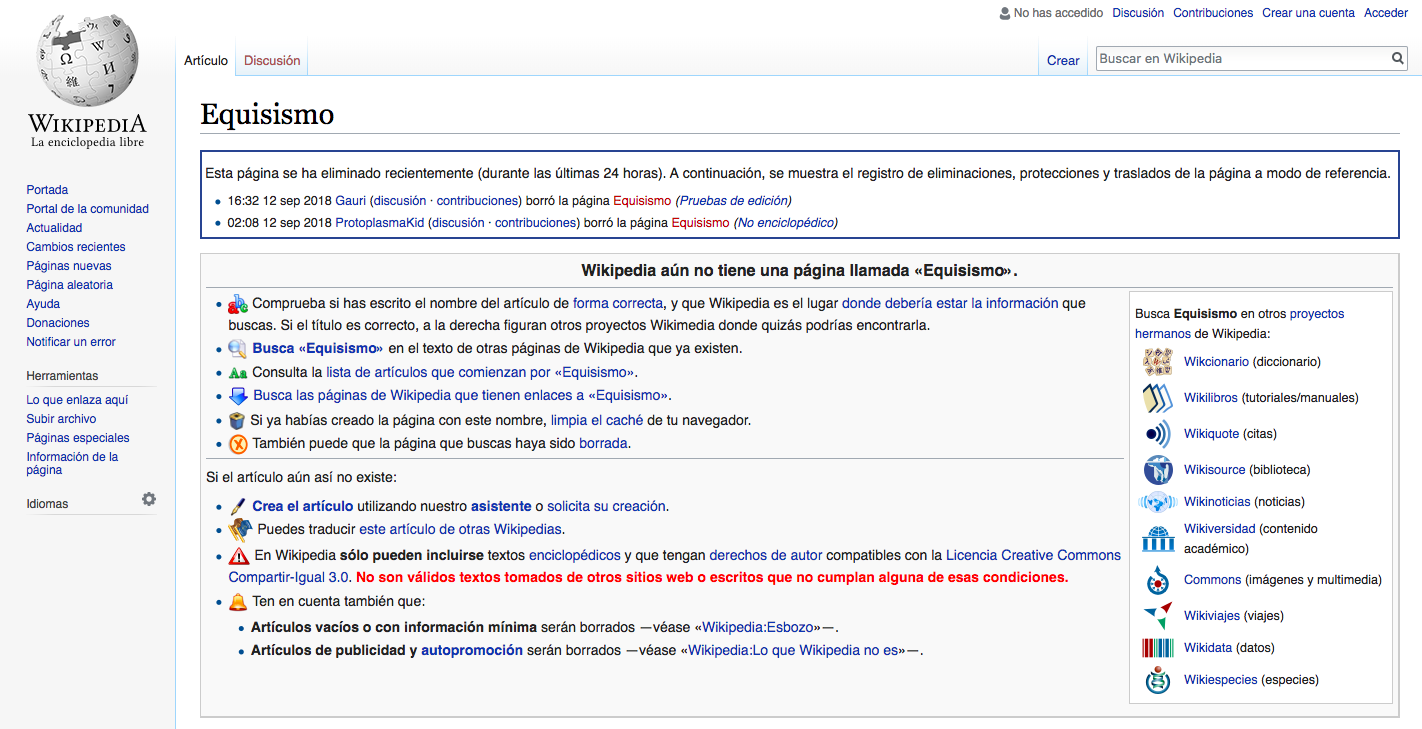Viewport: 1422px width, 729px height.
Task: Click the Actualidad sidebar link
Action: click(54, 228)
